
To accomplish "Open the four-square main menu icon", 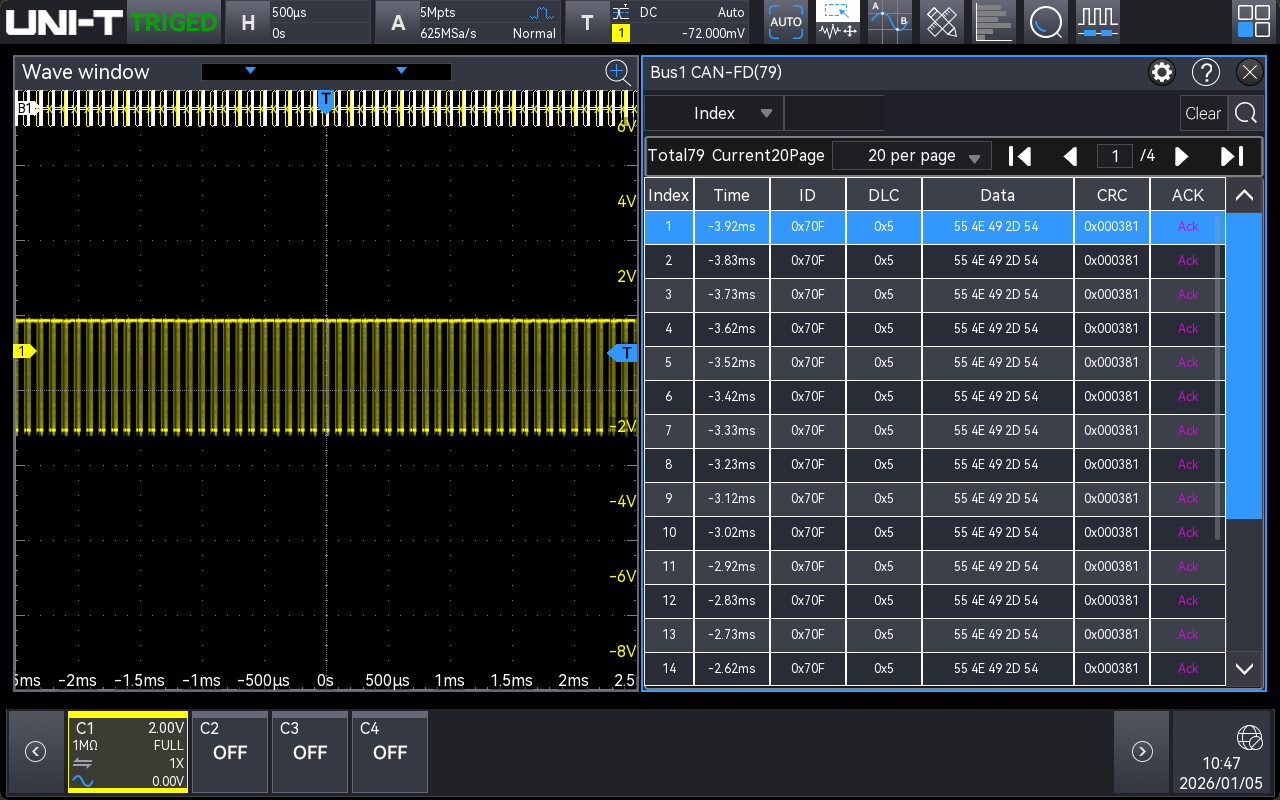I will click(1253, 21).
